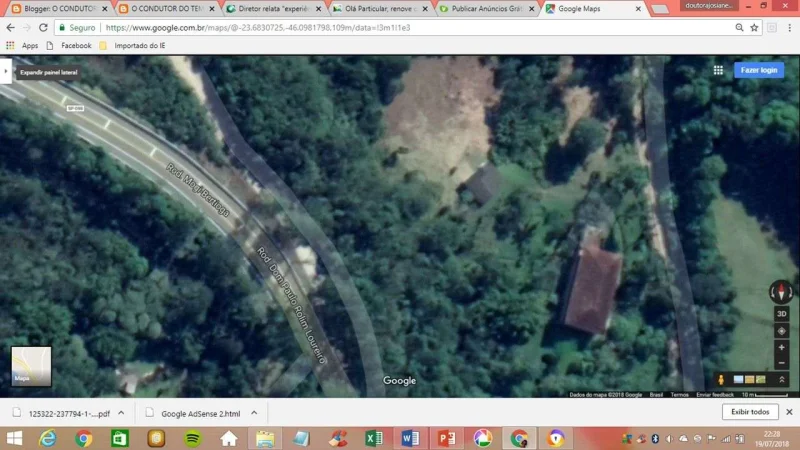Open CCleaner from the taskbar
The width and height of the screenshot is (800, 450).
click(338, 438)
